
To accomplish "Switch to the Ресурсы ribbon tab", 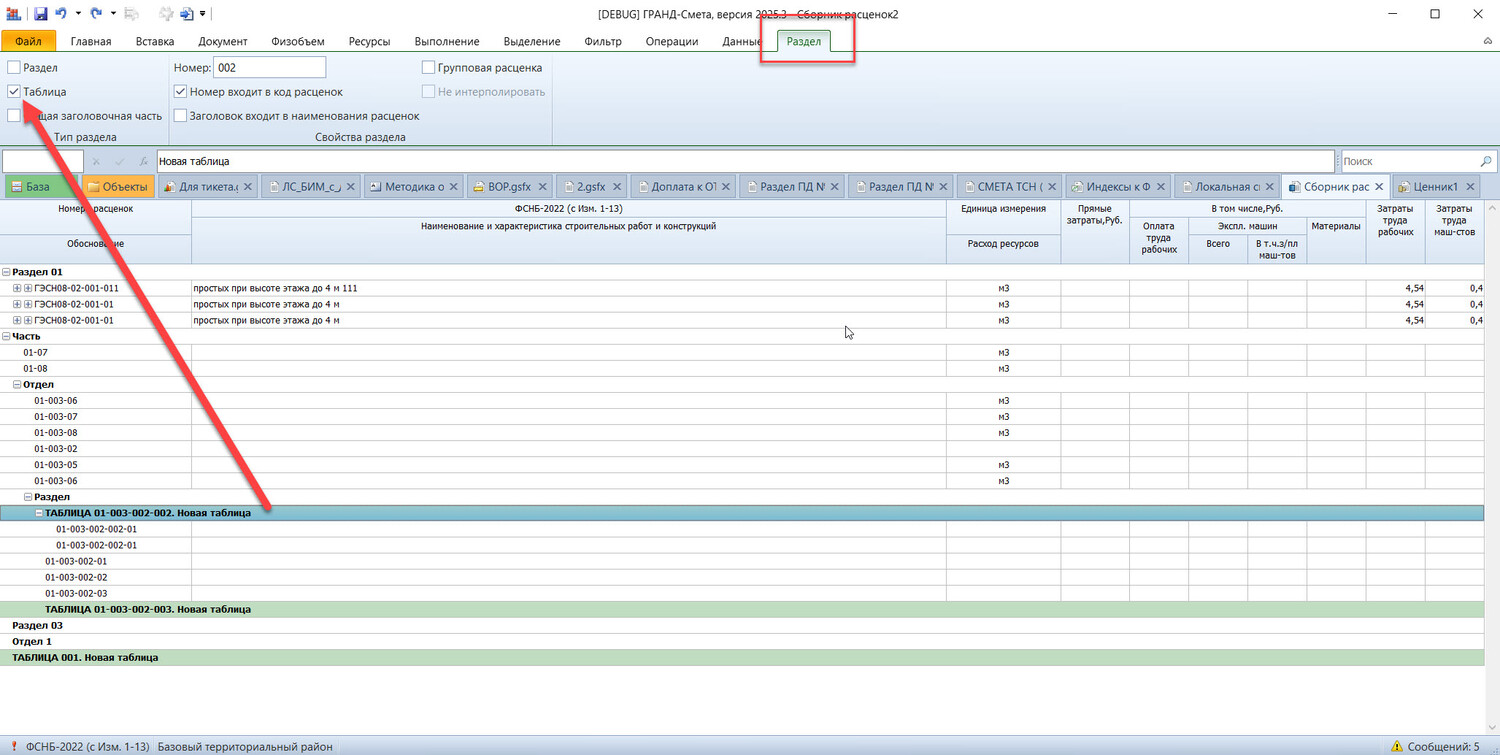I will pyautogui.click(x=368, y=41).
